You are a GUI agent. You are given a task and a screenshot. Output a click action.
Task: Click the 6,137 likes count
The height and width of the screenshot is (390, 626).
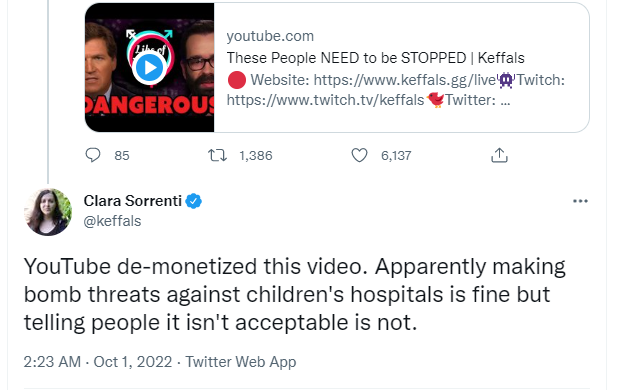(396, 155)
